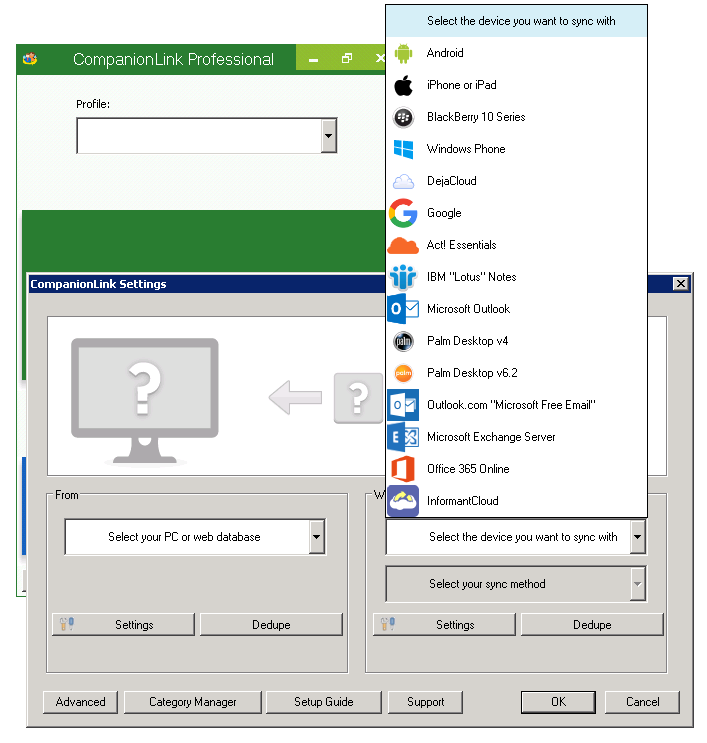This screenshot has height=743, width=707.
Task: Click the Profile combo box field
Action: tap(207, 136)
